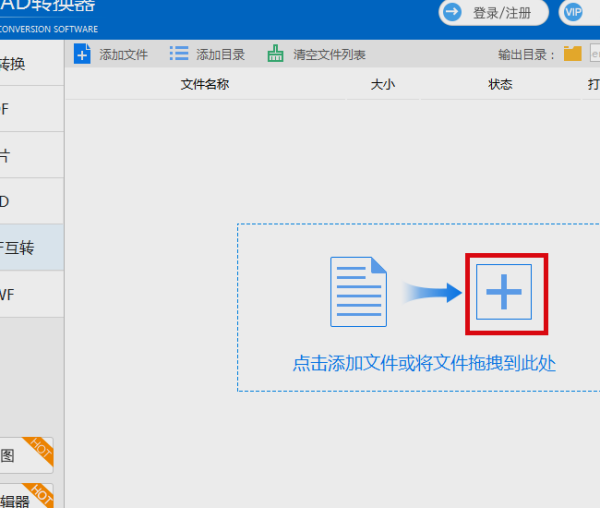
Task: Click the output directory path field
Action: [595, 54]
